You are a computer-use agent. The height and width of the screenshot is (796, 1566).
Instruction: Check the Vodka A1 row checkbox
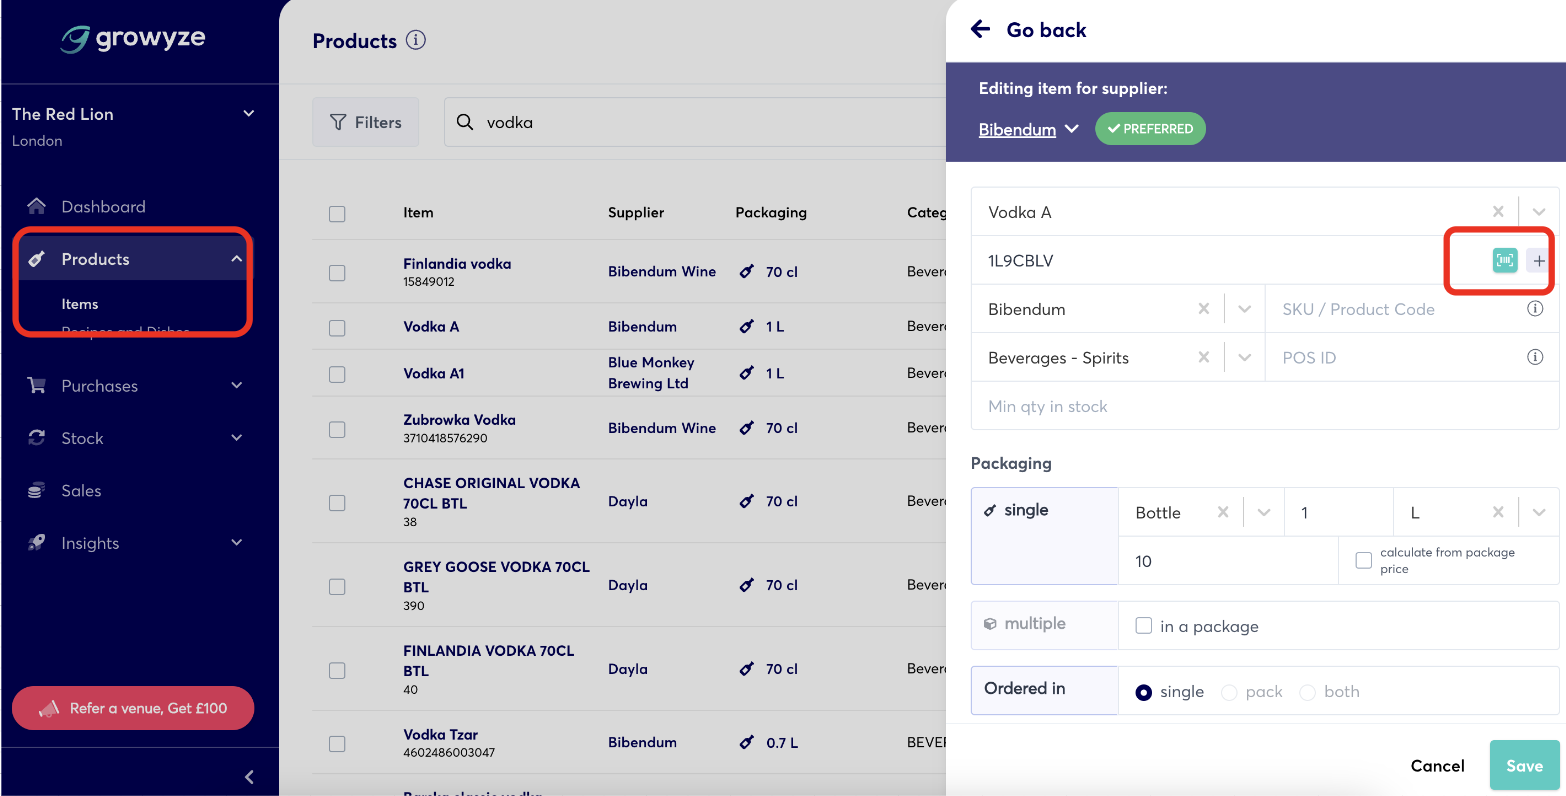pos(337,374)
